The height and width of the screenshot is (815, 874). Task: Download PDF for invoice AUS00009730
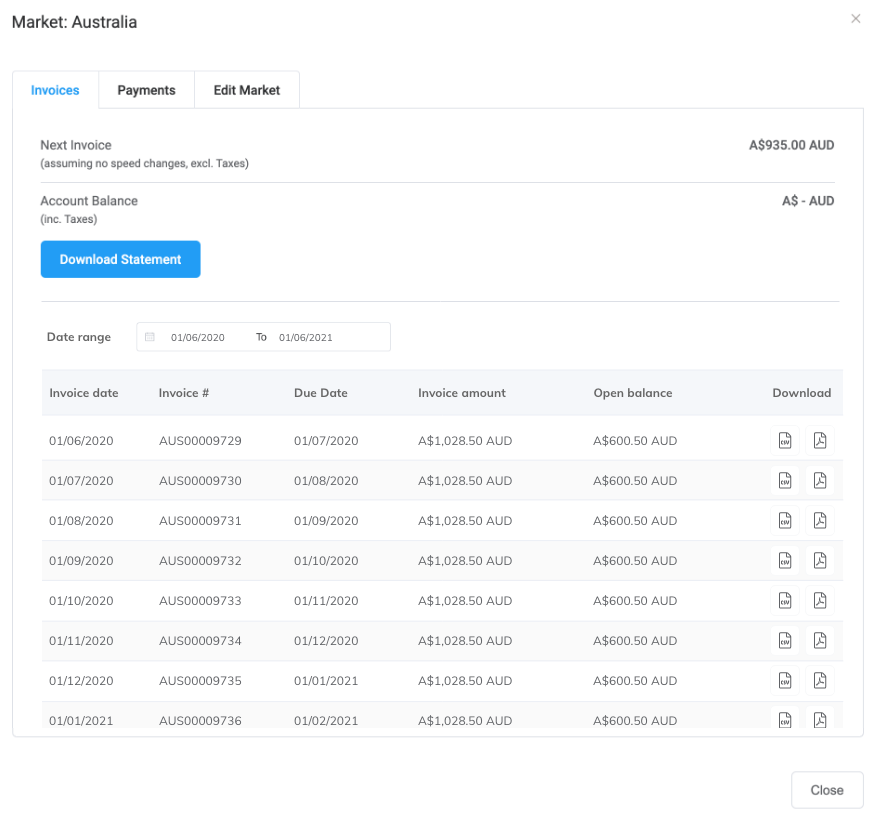(x=819, y=481)
